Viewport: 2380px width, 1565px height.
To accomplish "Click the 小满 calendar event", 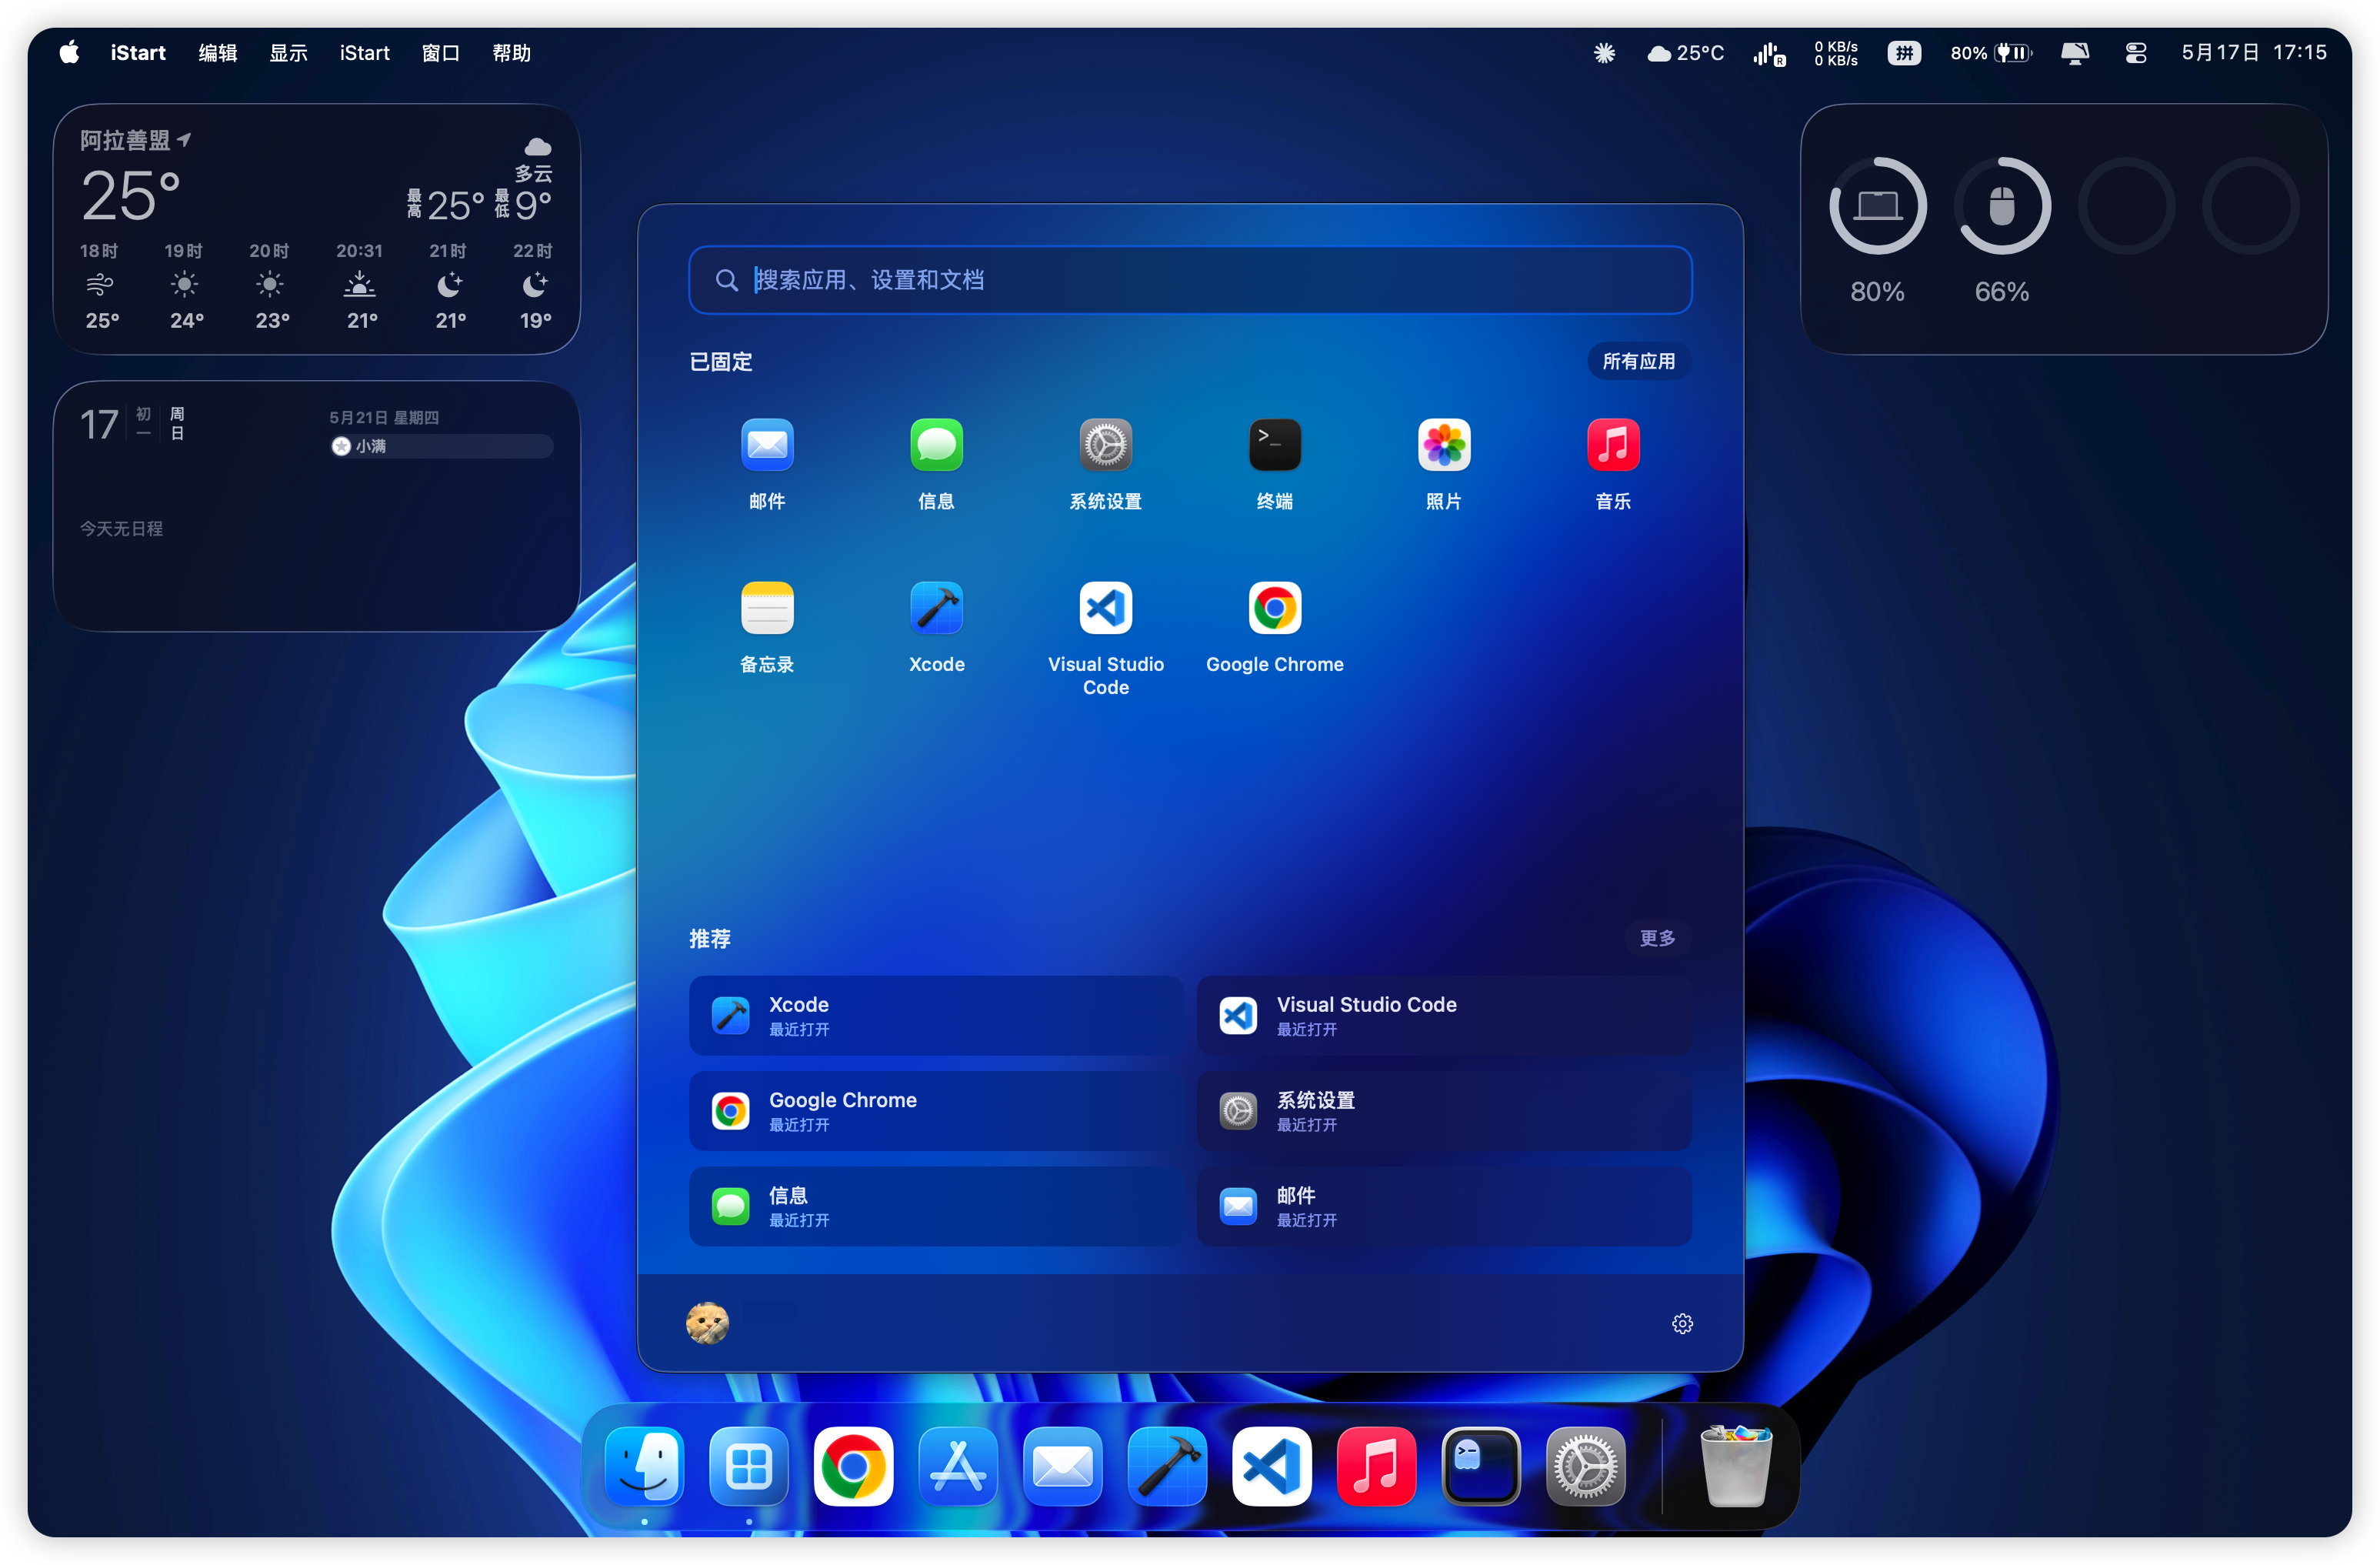I will pyautogui.click(x=441, y=446).
